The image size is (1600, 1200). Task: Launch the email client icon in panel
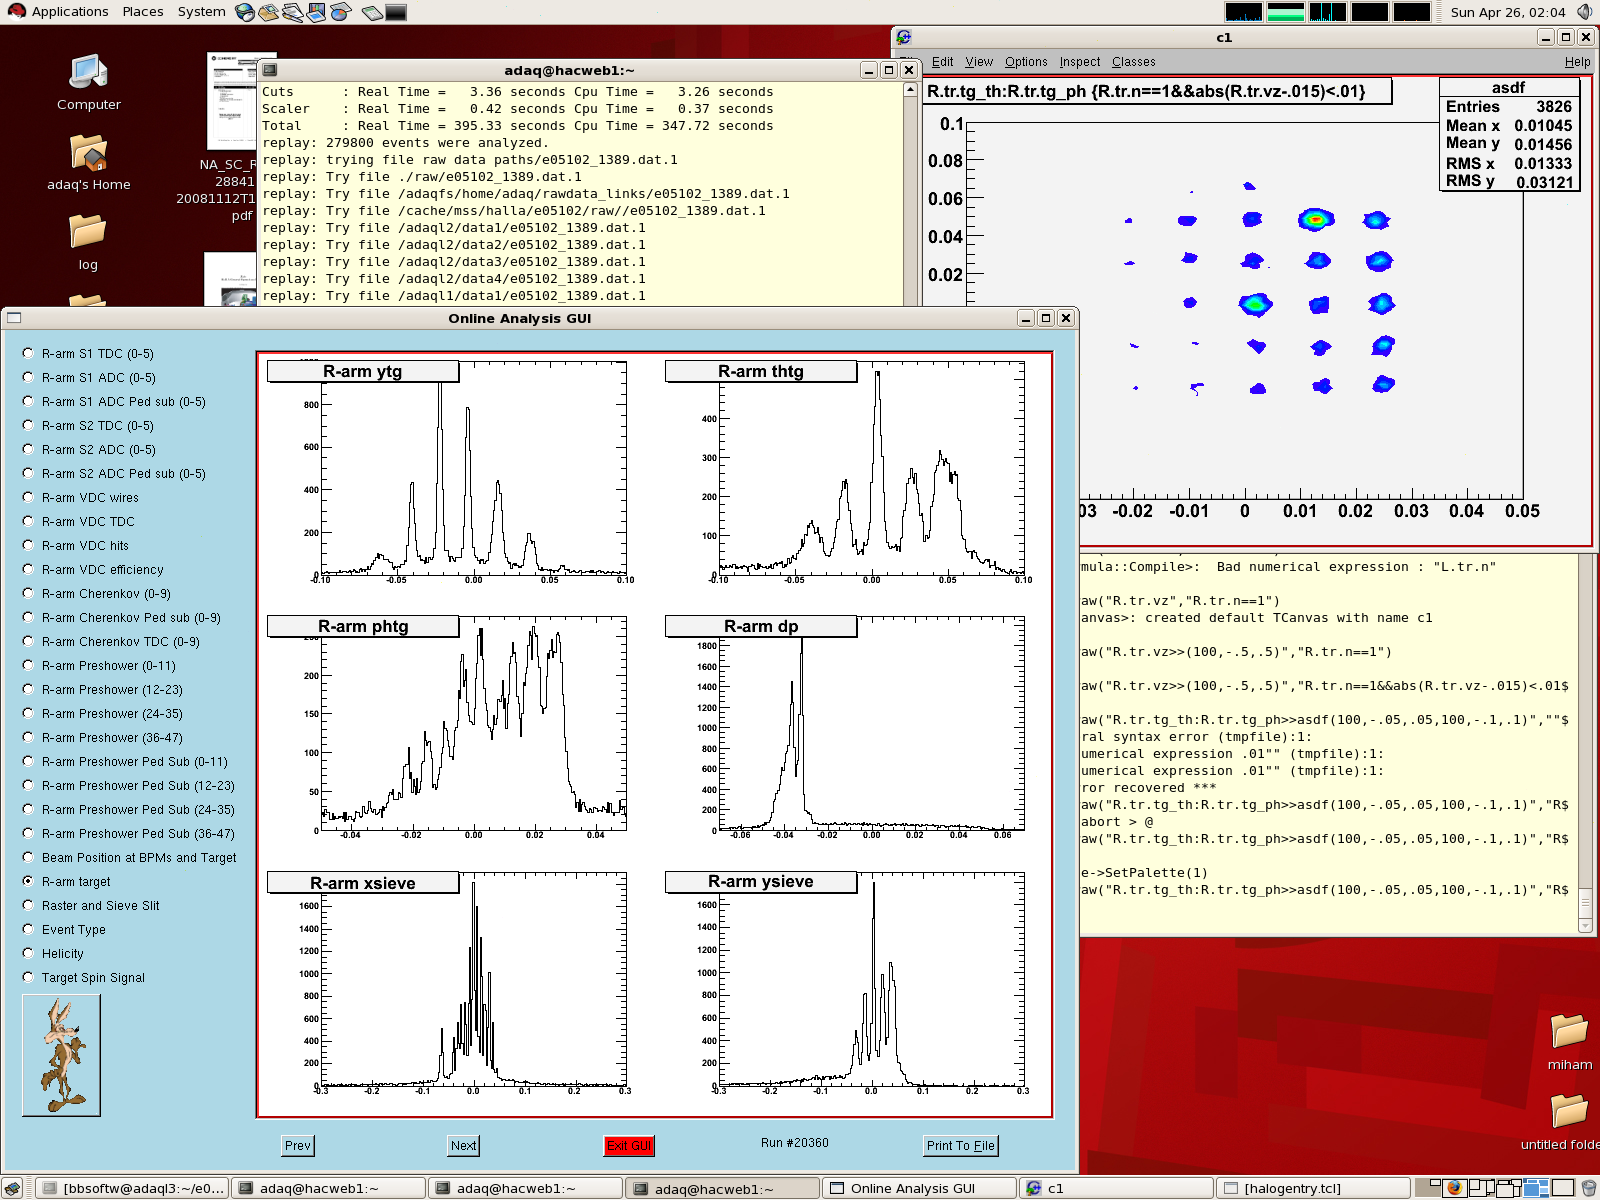coord(268,12)
